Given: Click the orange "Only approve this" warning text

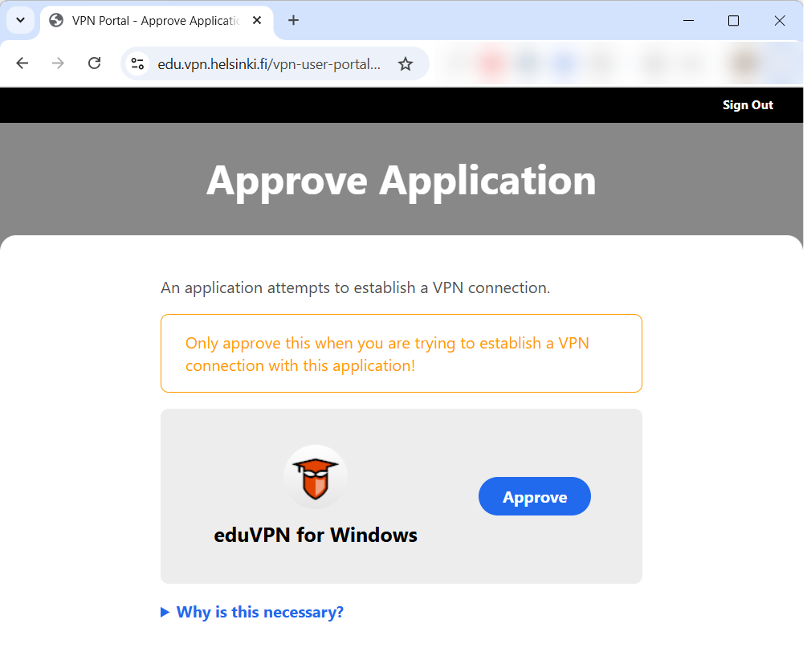Looking at the screenshot, I should pos(387,354).
